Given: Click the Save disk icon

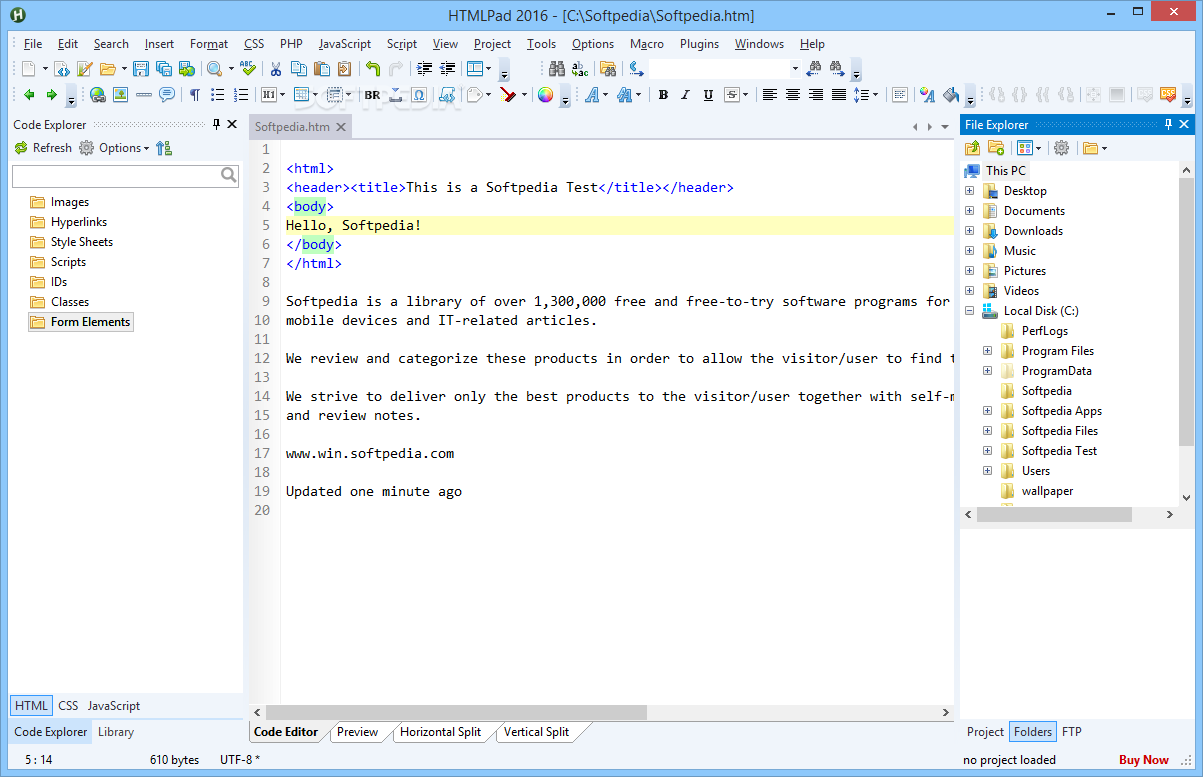Looking at the screenshot, I should point(141,69).
